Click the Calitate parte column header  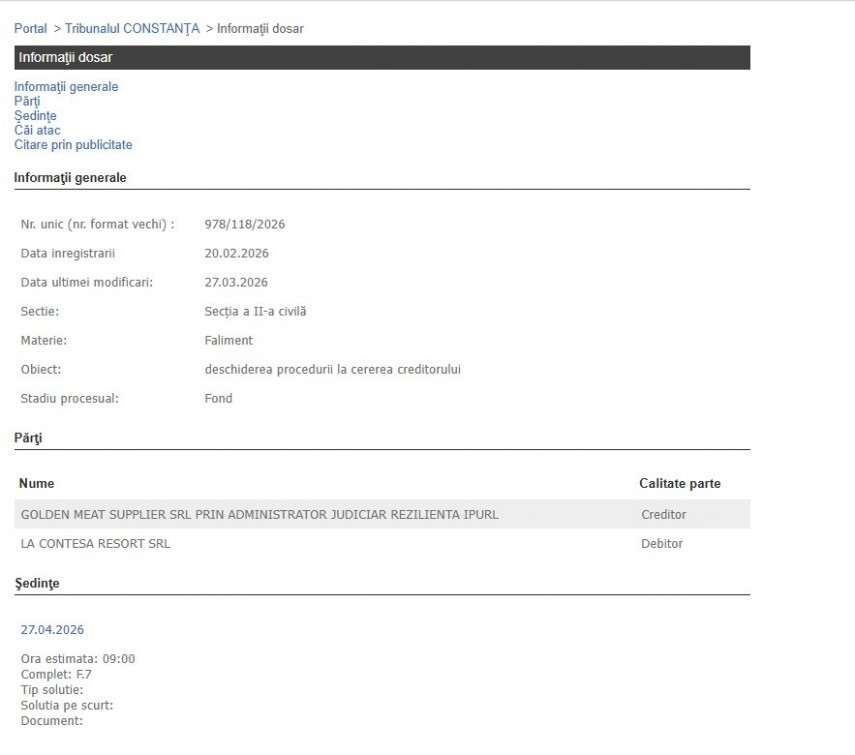click(x=679, y=484)
